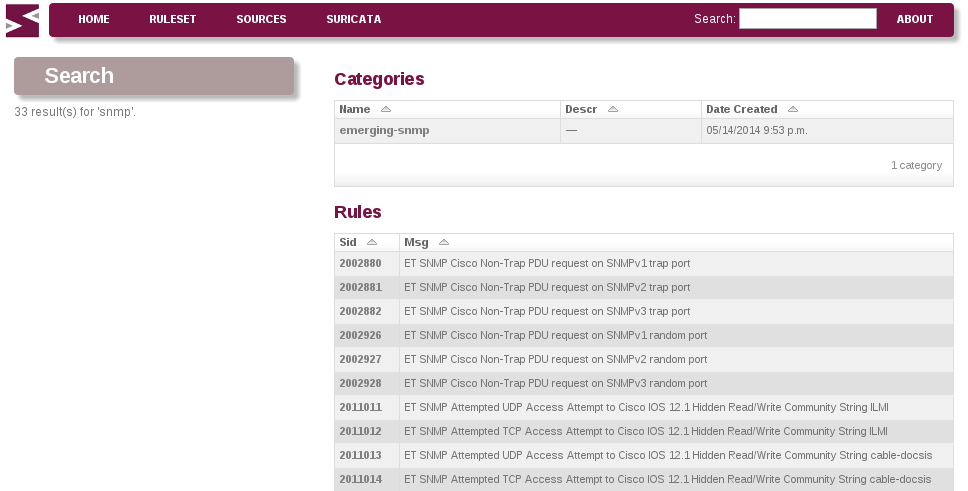Open the RULESET menu item
Viewport: 968px width, 491px height.
pyautogui.click(x=172, y=19)
